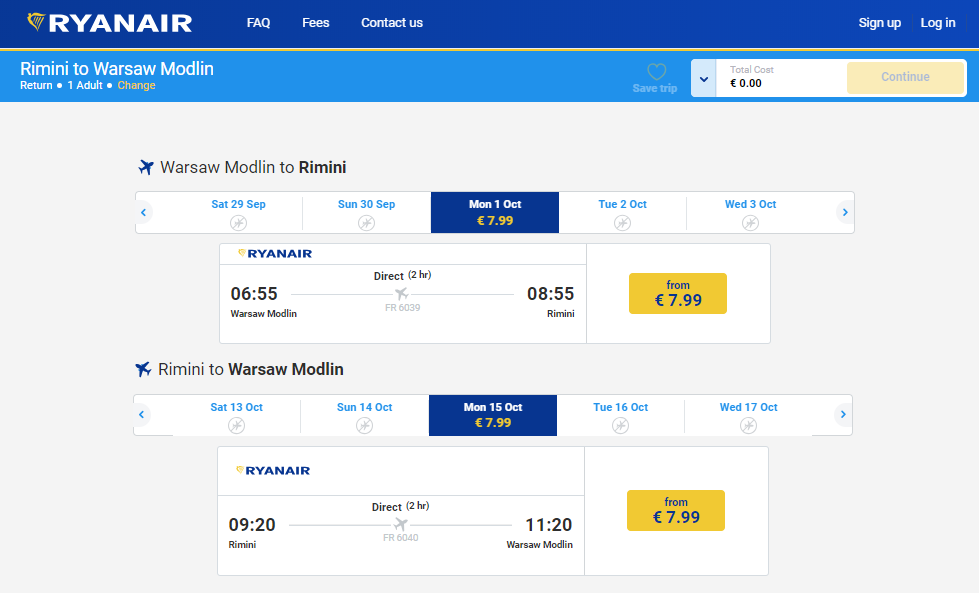Open the Fees menu item
This screenshot has width=979, height=593.
(315, 23)
